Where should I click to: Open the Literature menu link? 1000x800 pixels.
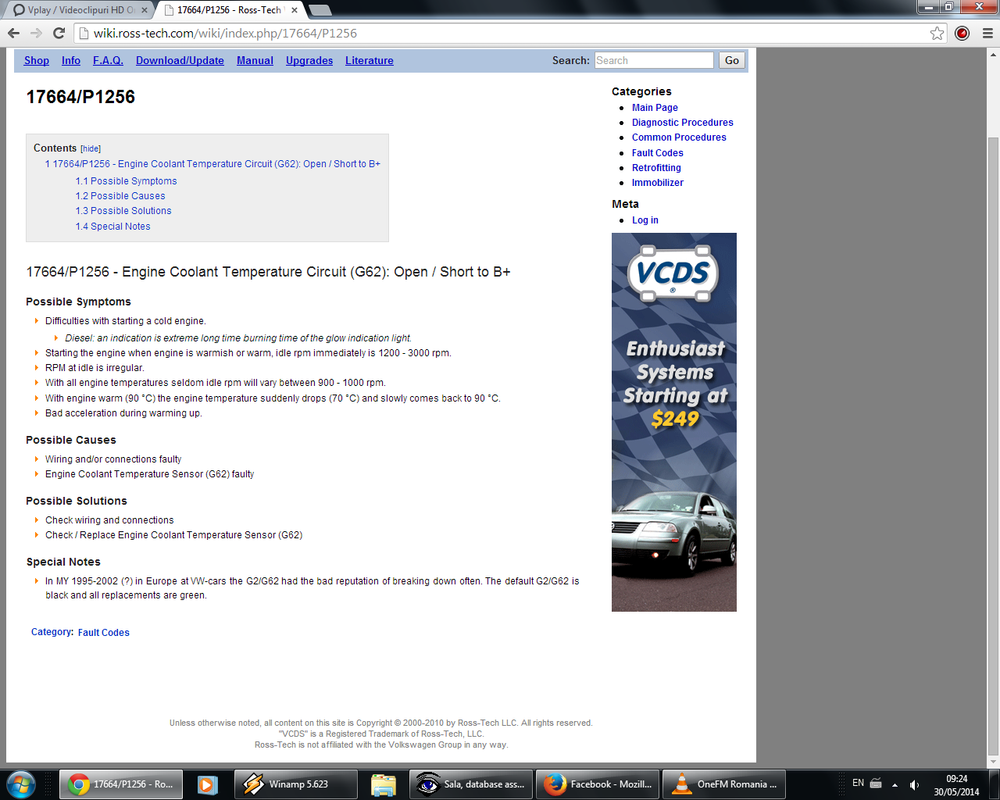pyautogui.click(x=369, y=60)
